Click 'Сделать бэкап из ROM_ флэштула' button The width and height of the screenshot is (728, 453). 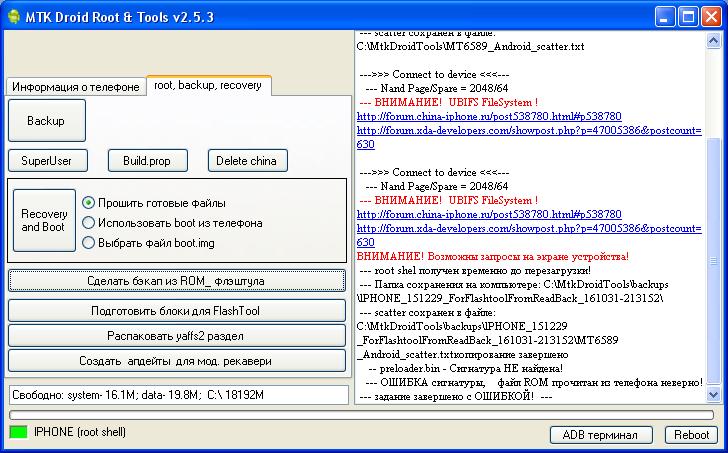point(176,281)
